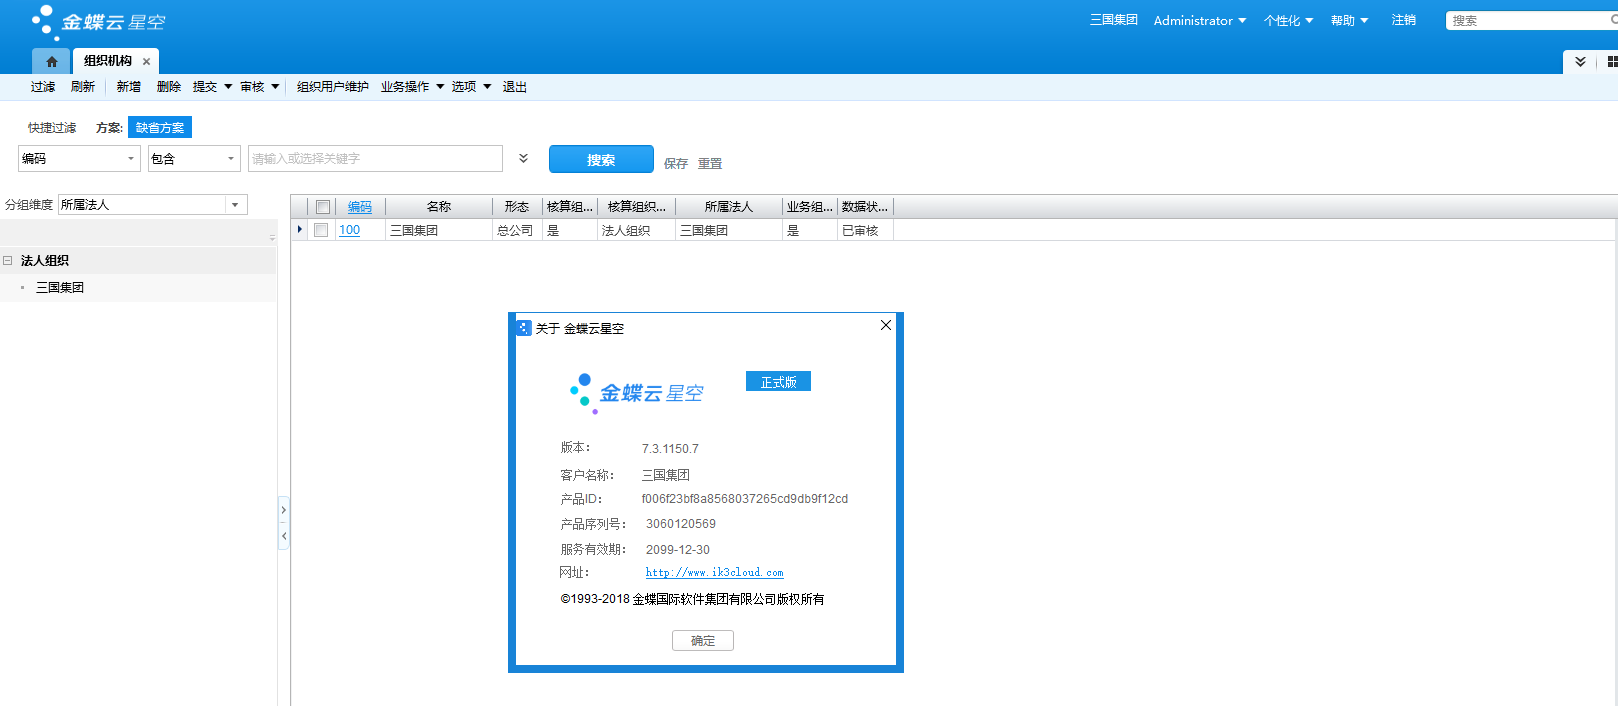
Task: Open the Administrator user menu
Action: pyautogui.click(x=1200, y=20)
